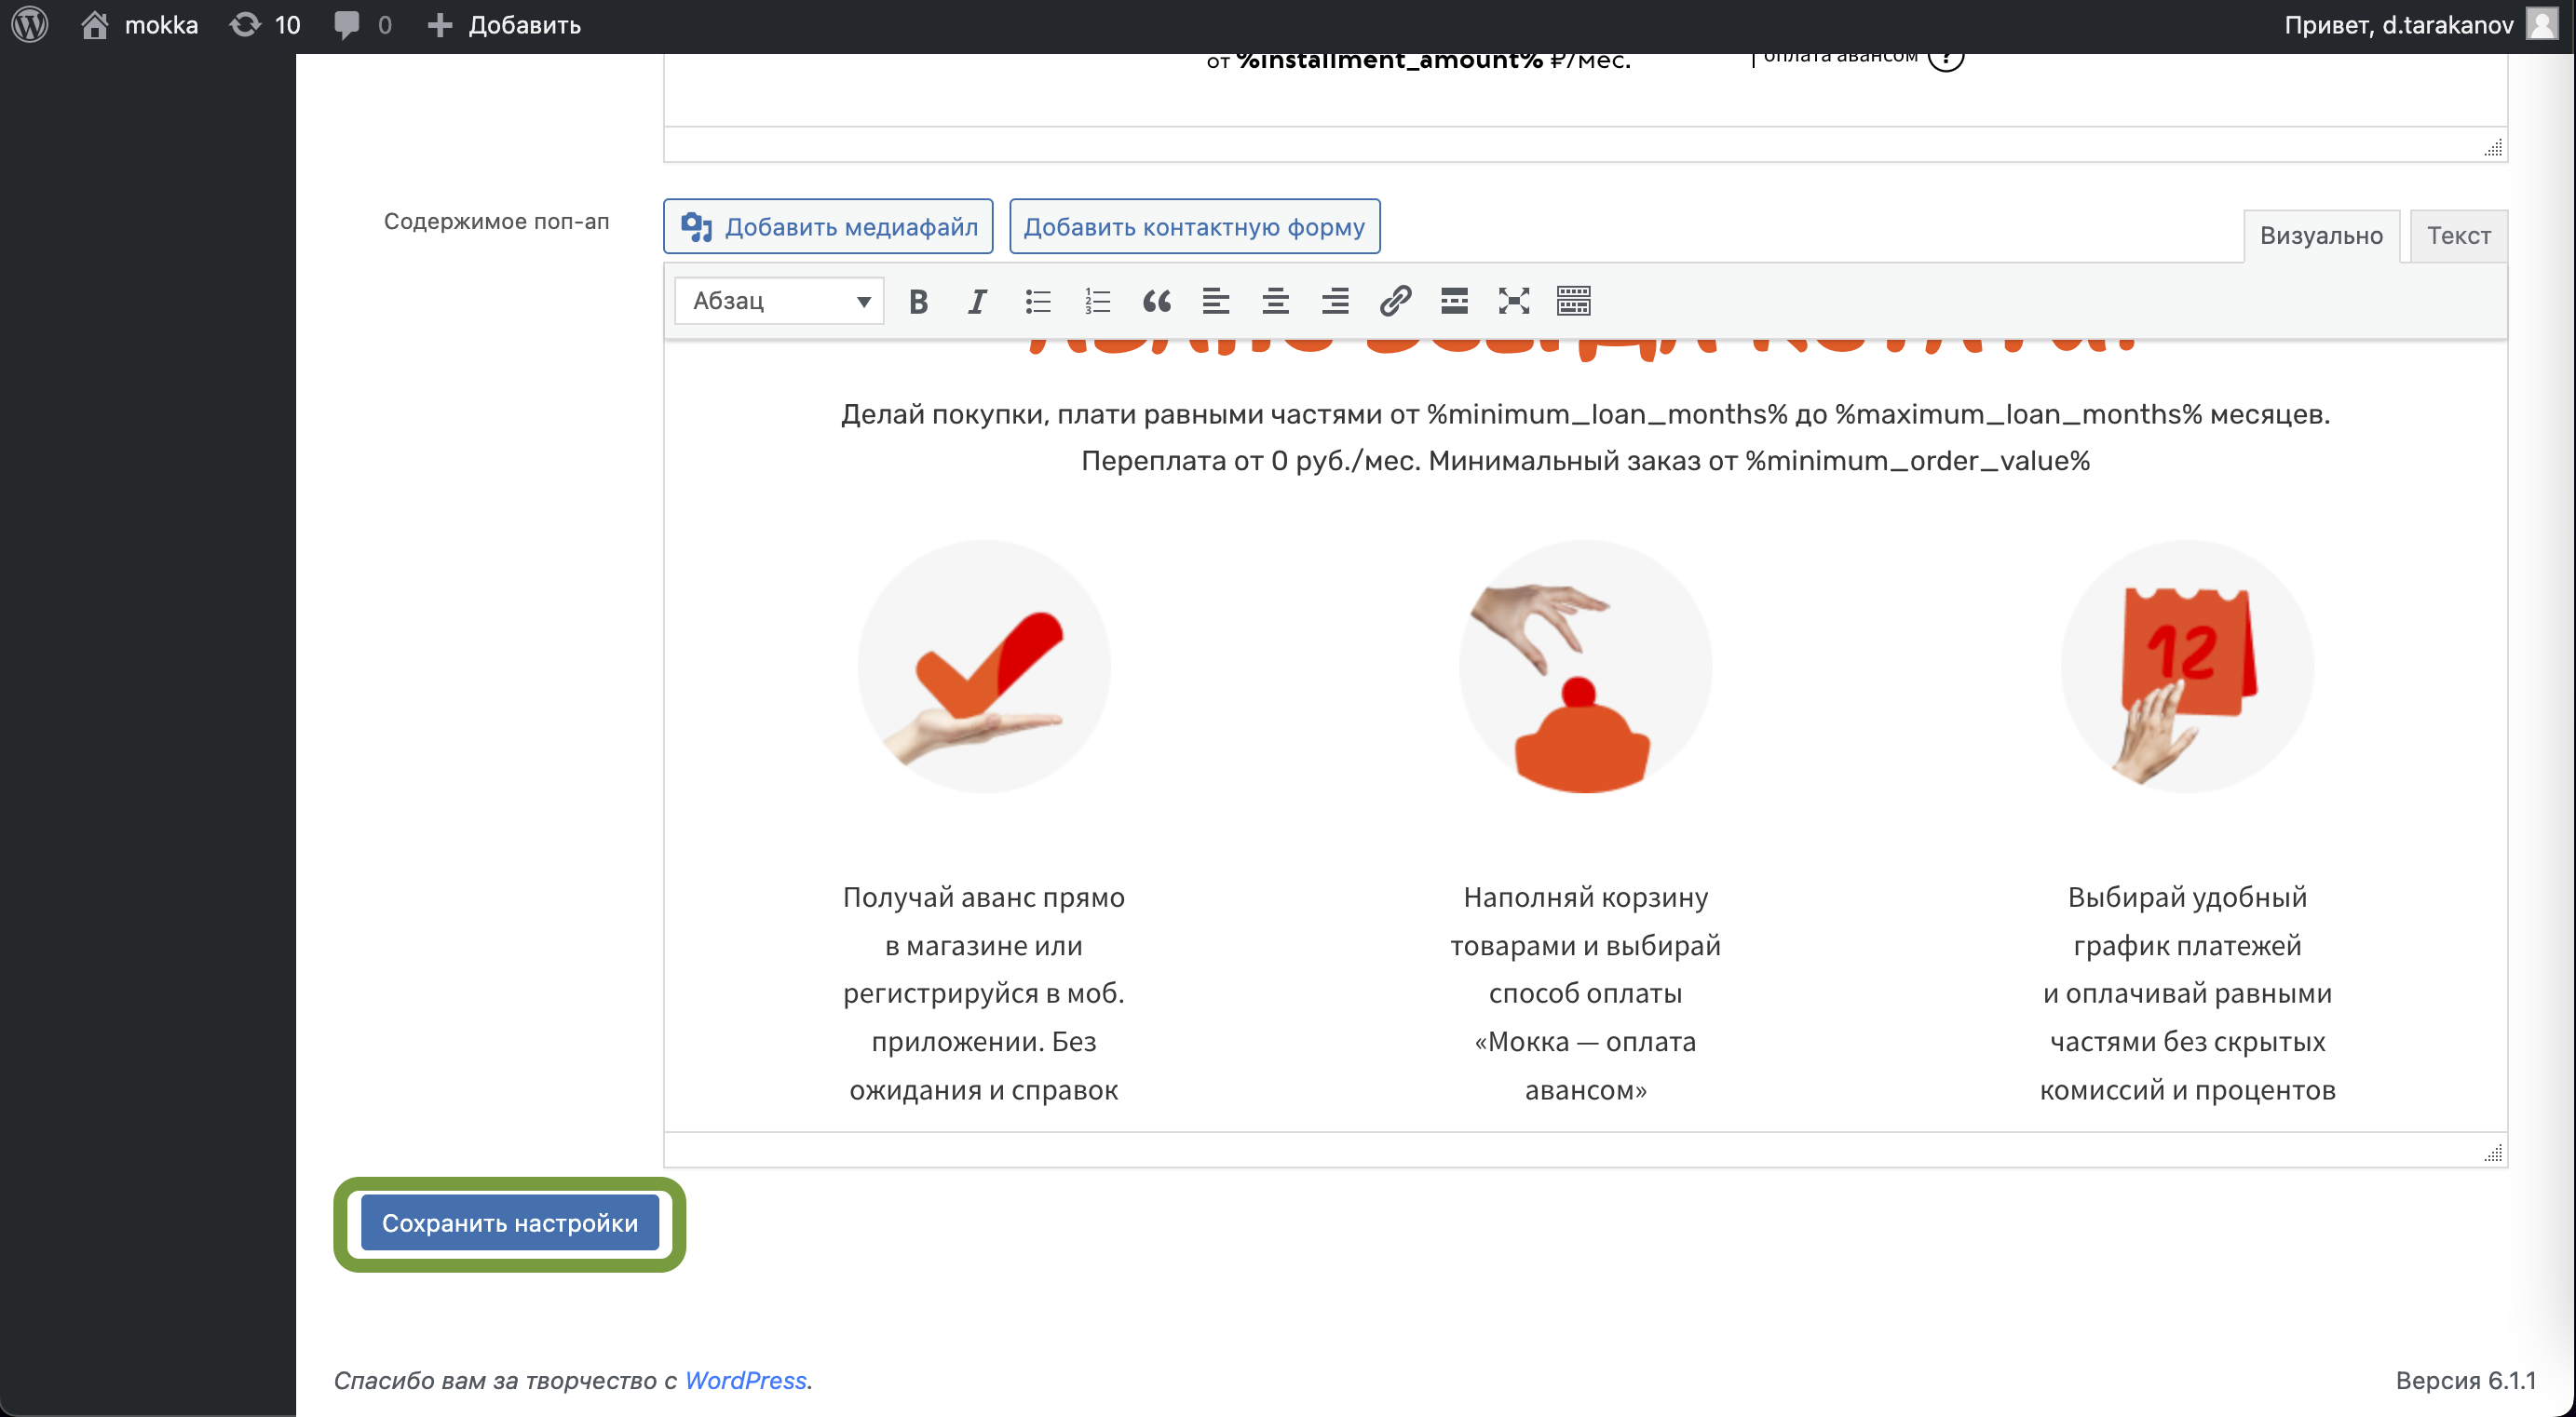Viewport: 2576px width, 1417px height.
Task: Toggle fullscreen distraction-free mode
Action: click(1514, 301)
